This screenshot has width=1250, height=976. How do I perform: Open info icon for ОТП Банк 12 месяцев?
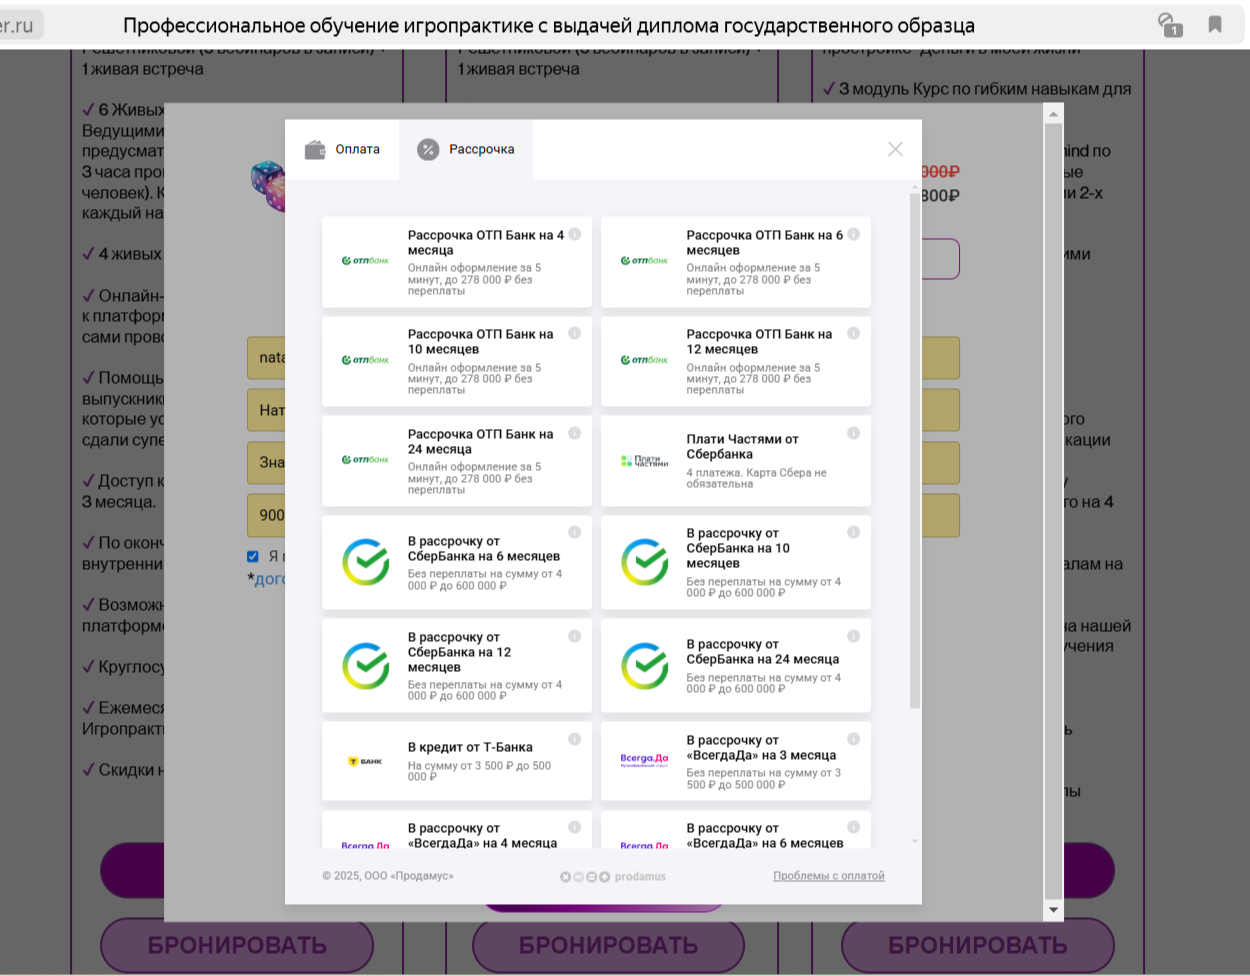pyautogui.click(x=853, y=333)
